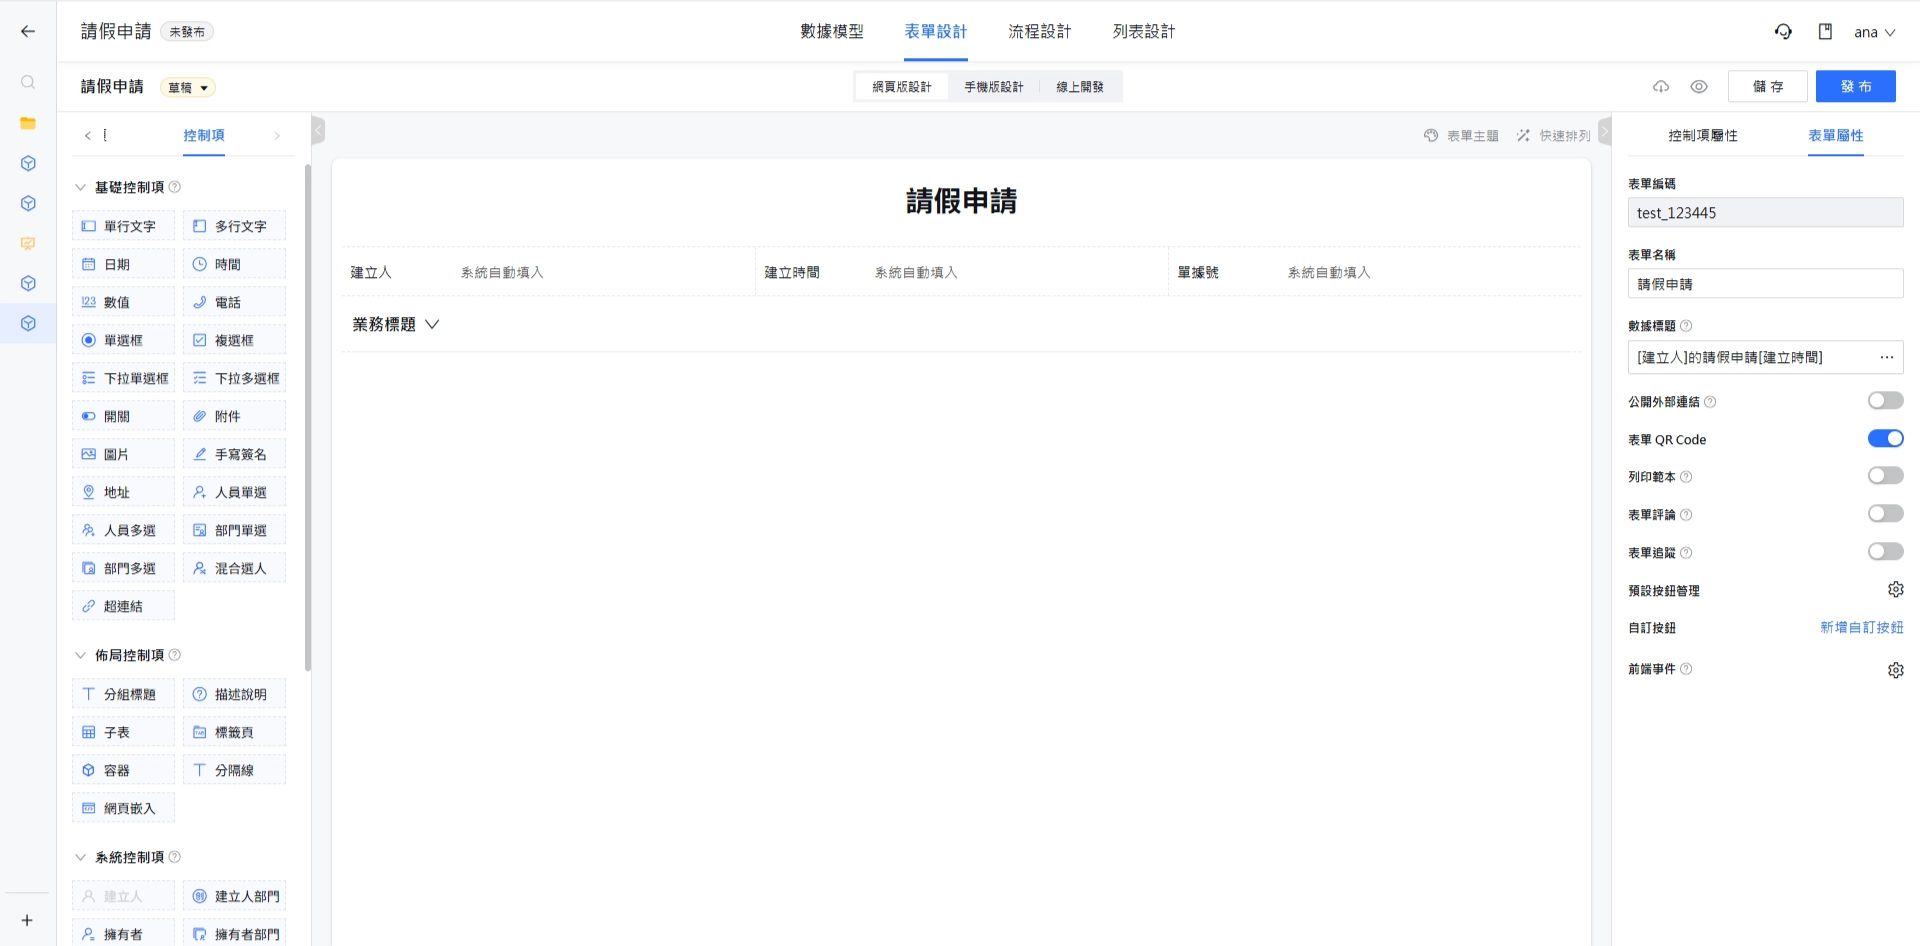1920x946 pixels.
Task: Switch to 控制項屬性 tab
Action: coord(1703,135)
